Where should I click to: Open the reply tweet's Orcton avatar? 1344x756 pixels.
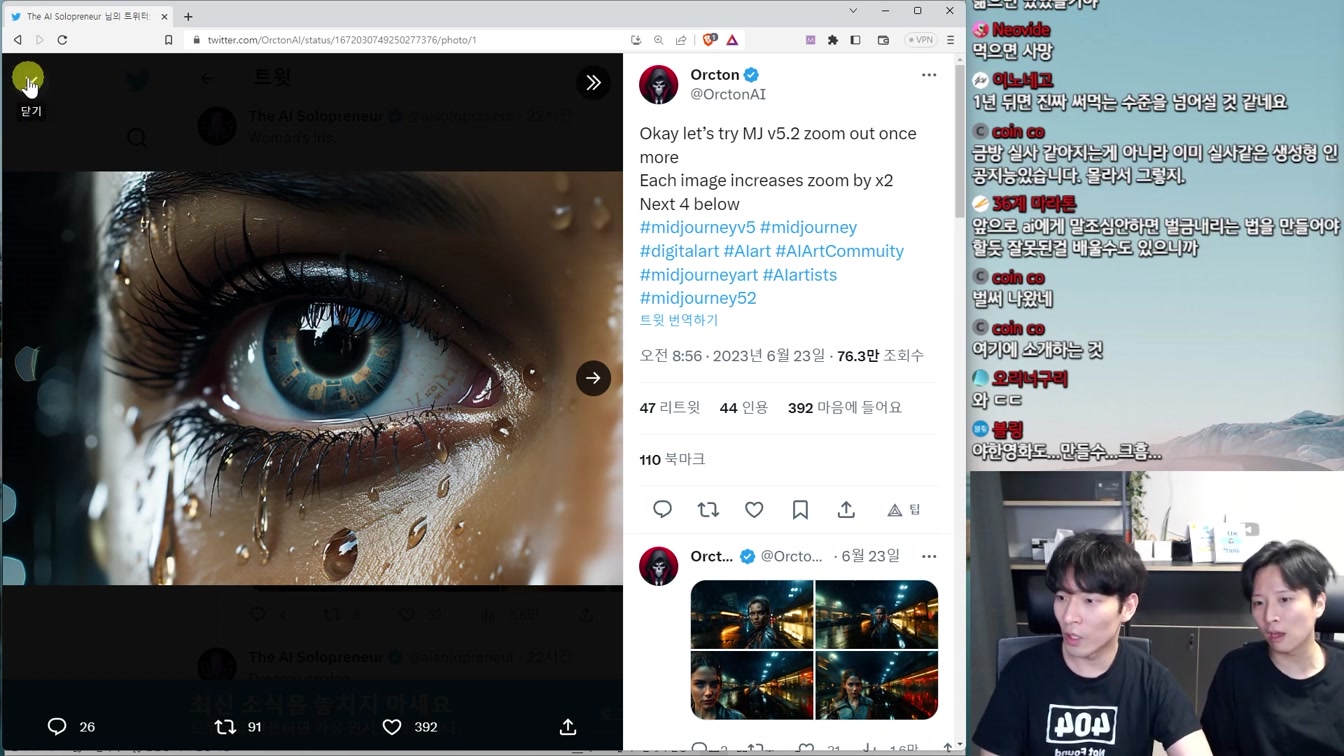point(659,566)
